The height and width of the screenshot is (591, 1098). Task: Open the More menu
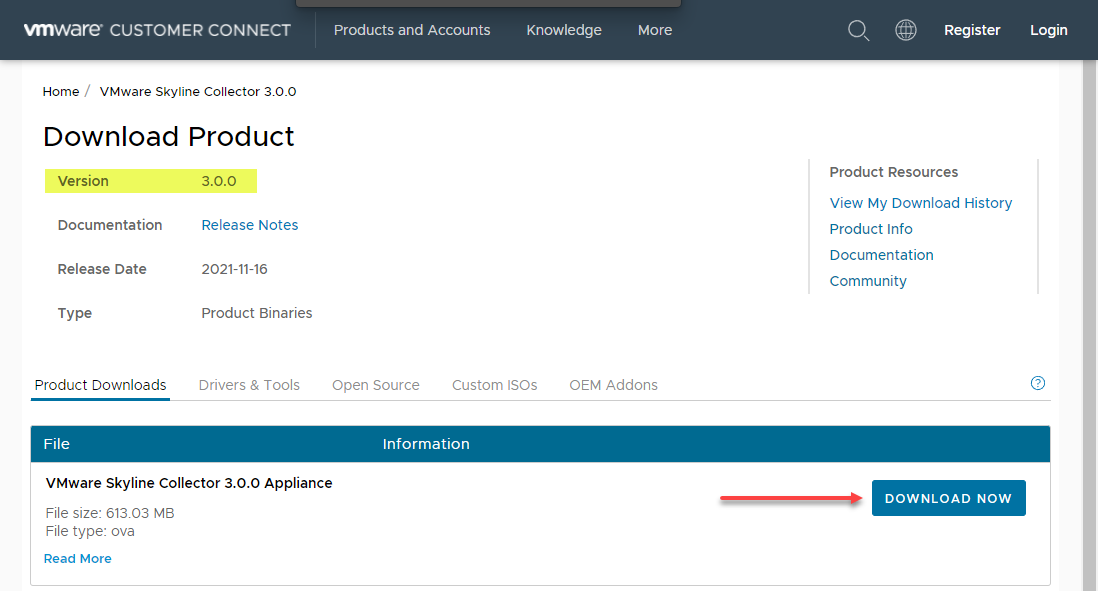click(x=655, y=30)
